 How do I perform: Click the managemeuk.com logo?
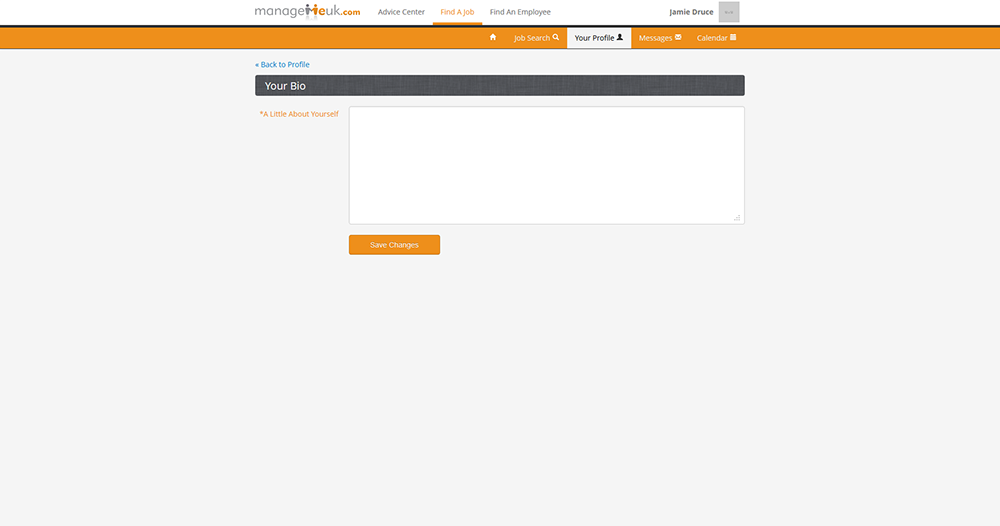(x=307, y=12)
